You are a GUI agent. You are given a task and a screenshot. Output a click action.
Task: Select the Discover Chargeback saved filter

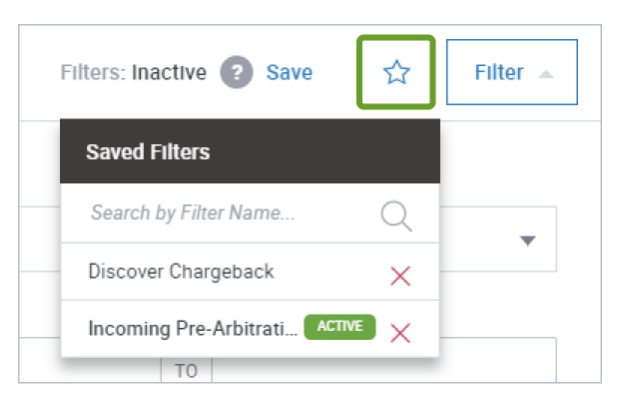(181, 272)
